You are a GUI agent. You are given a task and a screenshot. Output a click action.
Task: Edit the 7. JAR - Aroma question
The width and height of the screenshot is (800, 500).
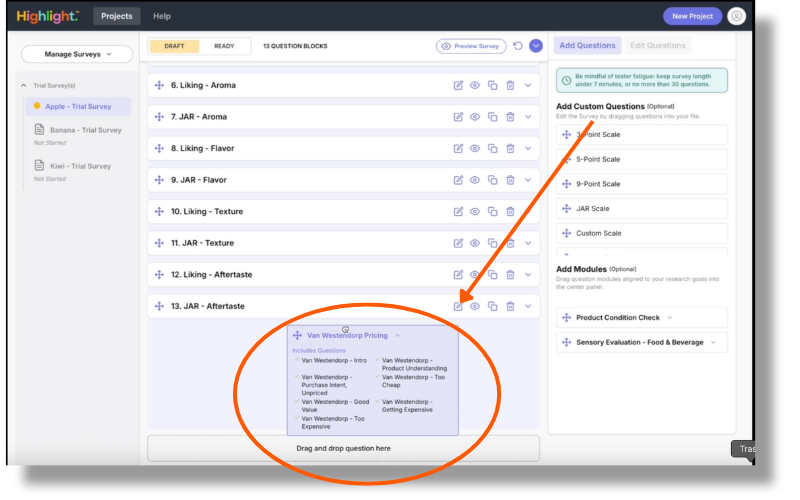458,117
